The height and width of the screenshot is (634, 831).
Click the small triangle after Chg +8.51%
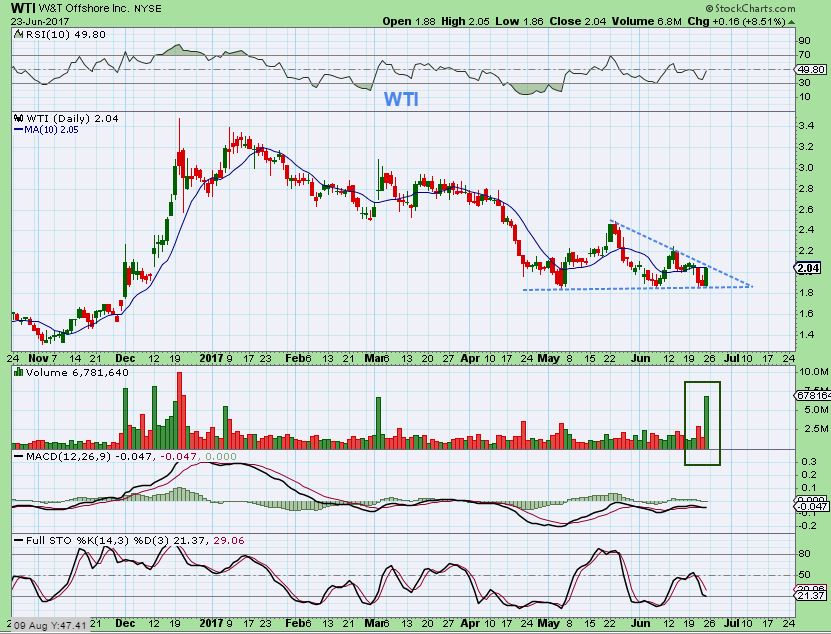pyautogui.click(x=791, y=22)
